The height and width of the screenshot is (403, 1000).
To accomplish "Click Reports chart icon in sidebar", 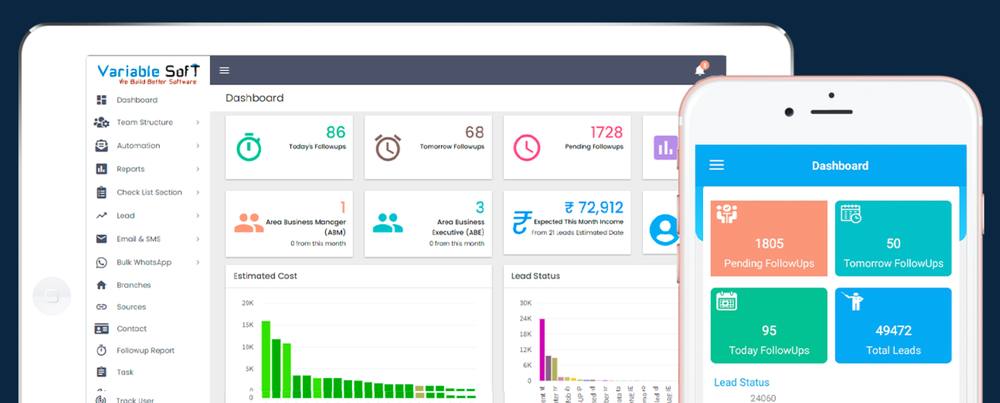I will [x=101, y=169].
